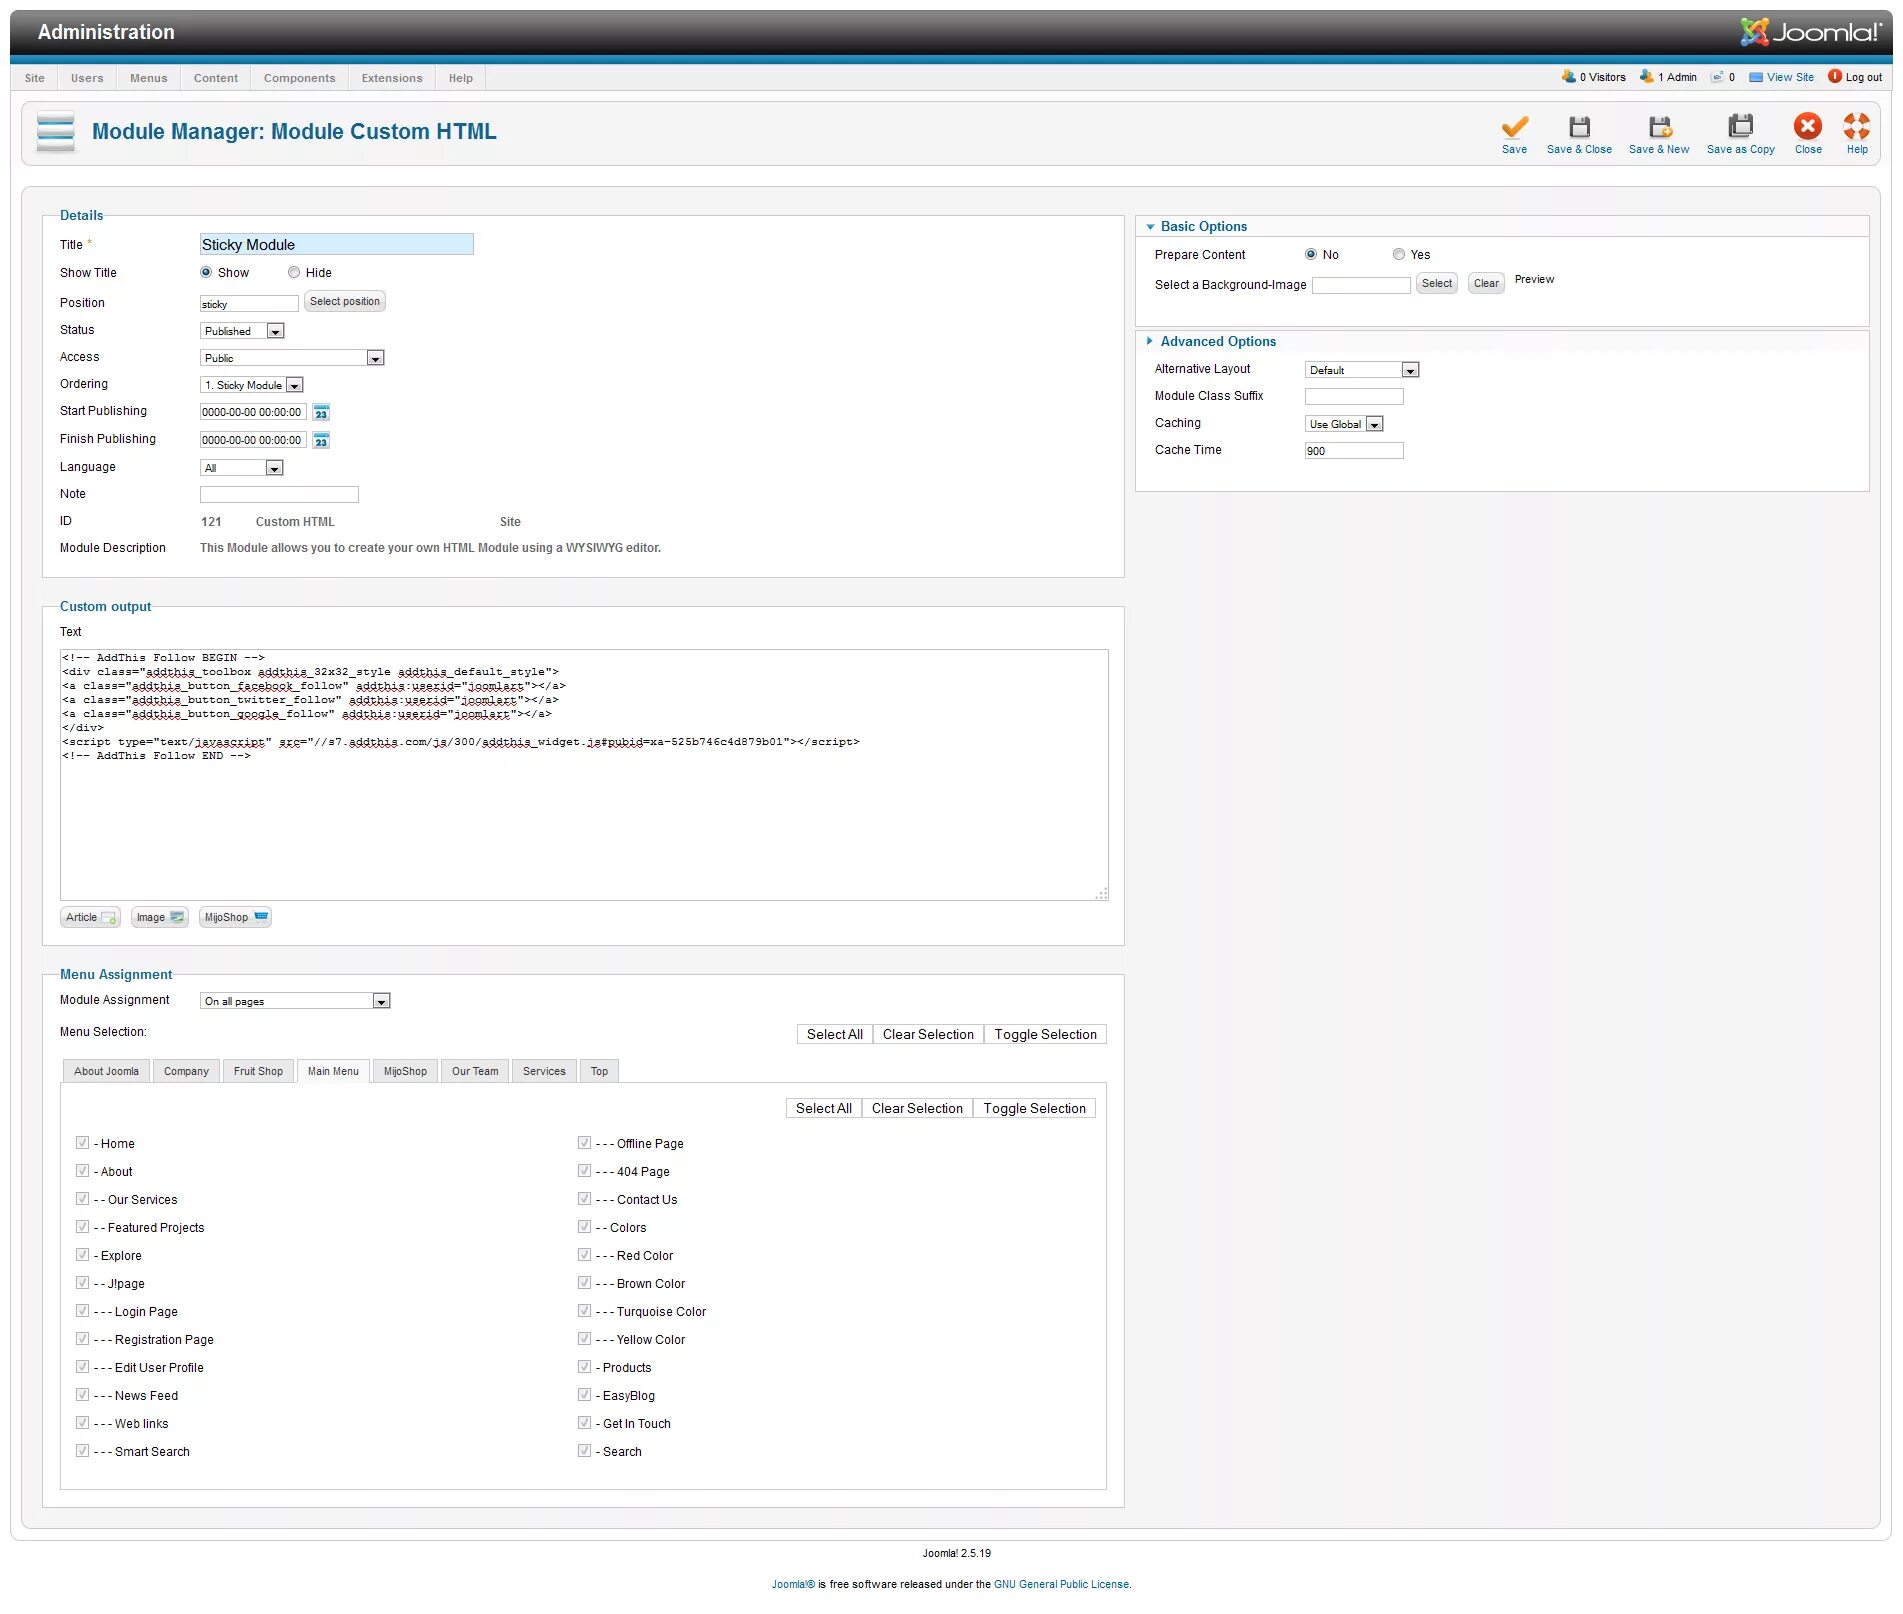The height and width of the screenshot is (1614, 1903).
Task: Switch to the About Joomla tab
Action: point(107,1071)
